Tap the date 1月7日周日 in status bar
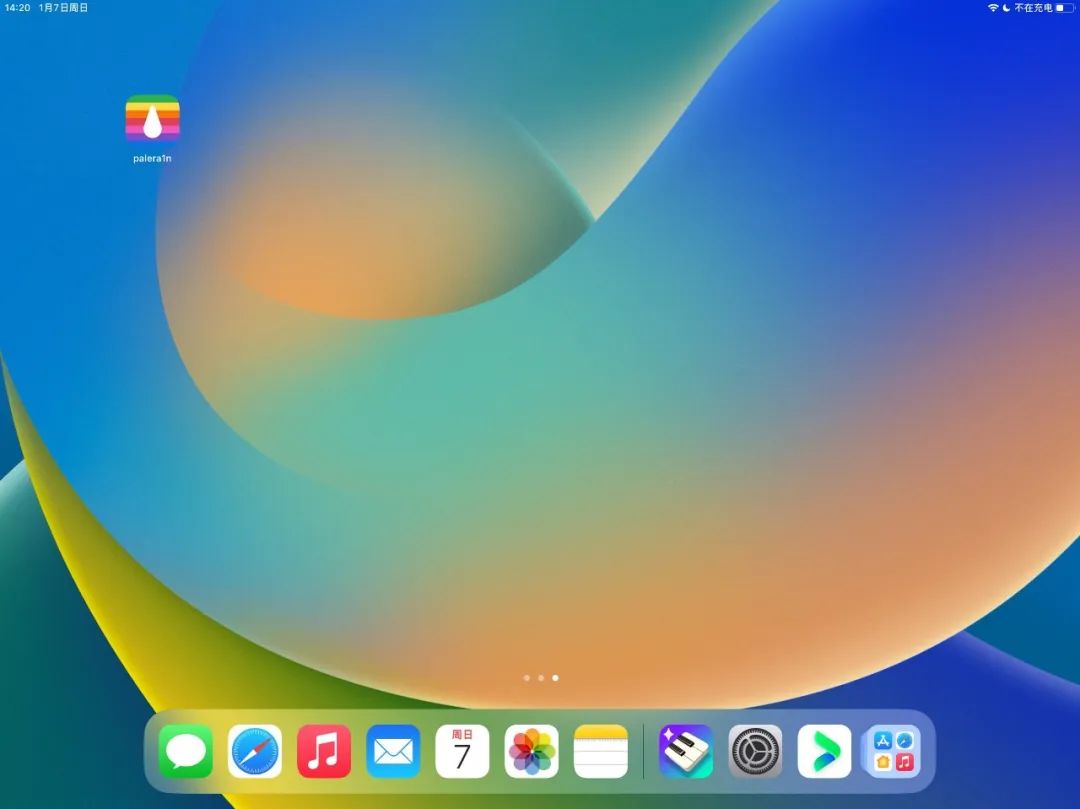Screen dimensions: 1080x809 (63, 8)
